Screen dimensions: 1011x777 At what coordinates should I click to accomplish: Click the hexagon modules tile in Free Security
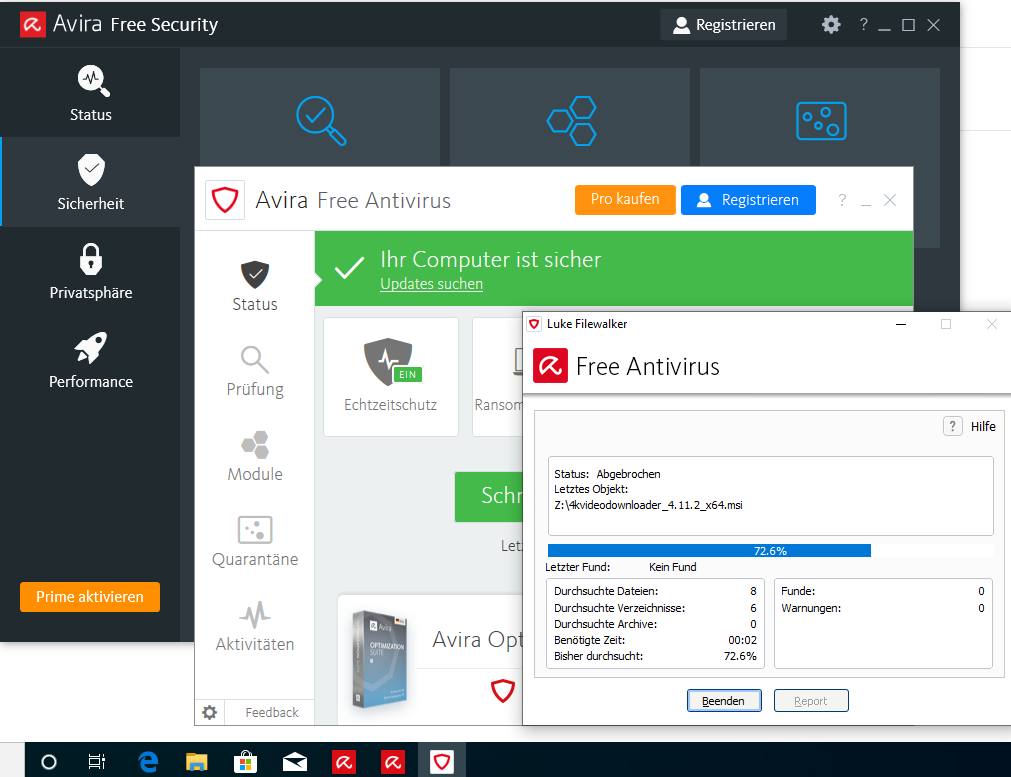click(571, 120)
